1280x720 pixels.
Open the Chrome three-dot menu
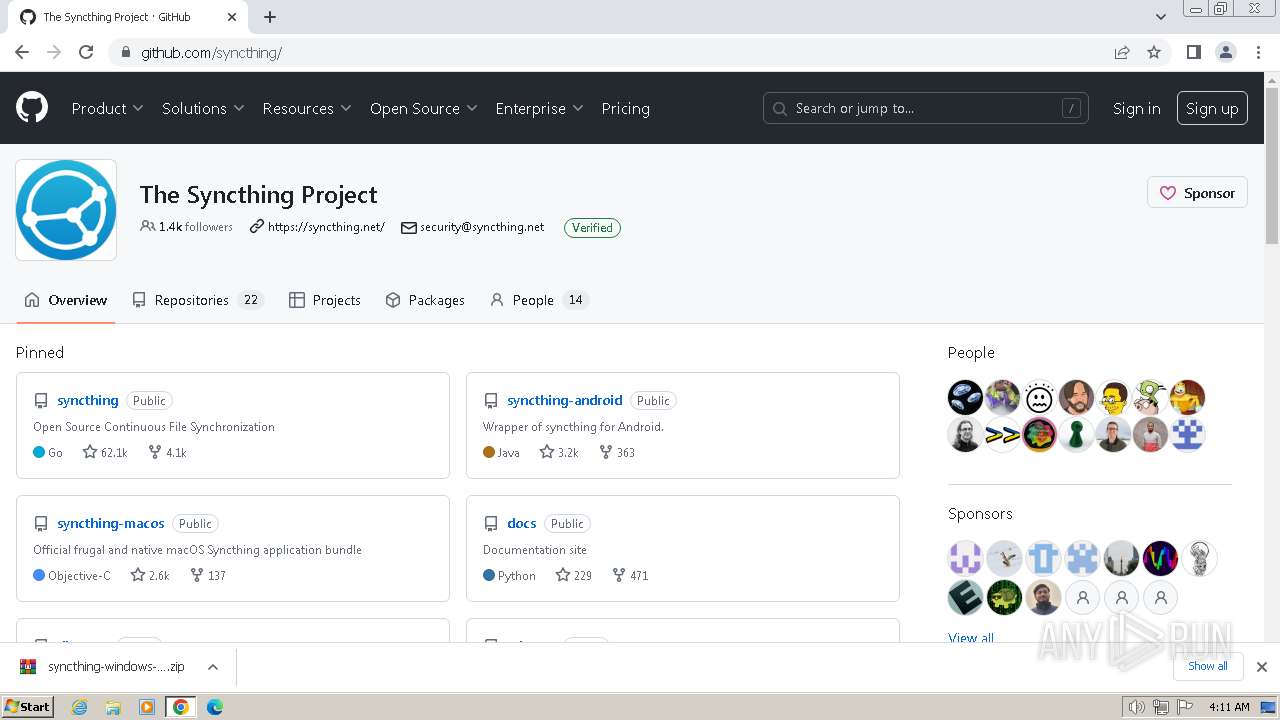1258,52
